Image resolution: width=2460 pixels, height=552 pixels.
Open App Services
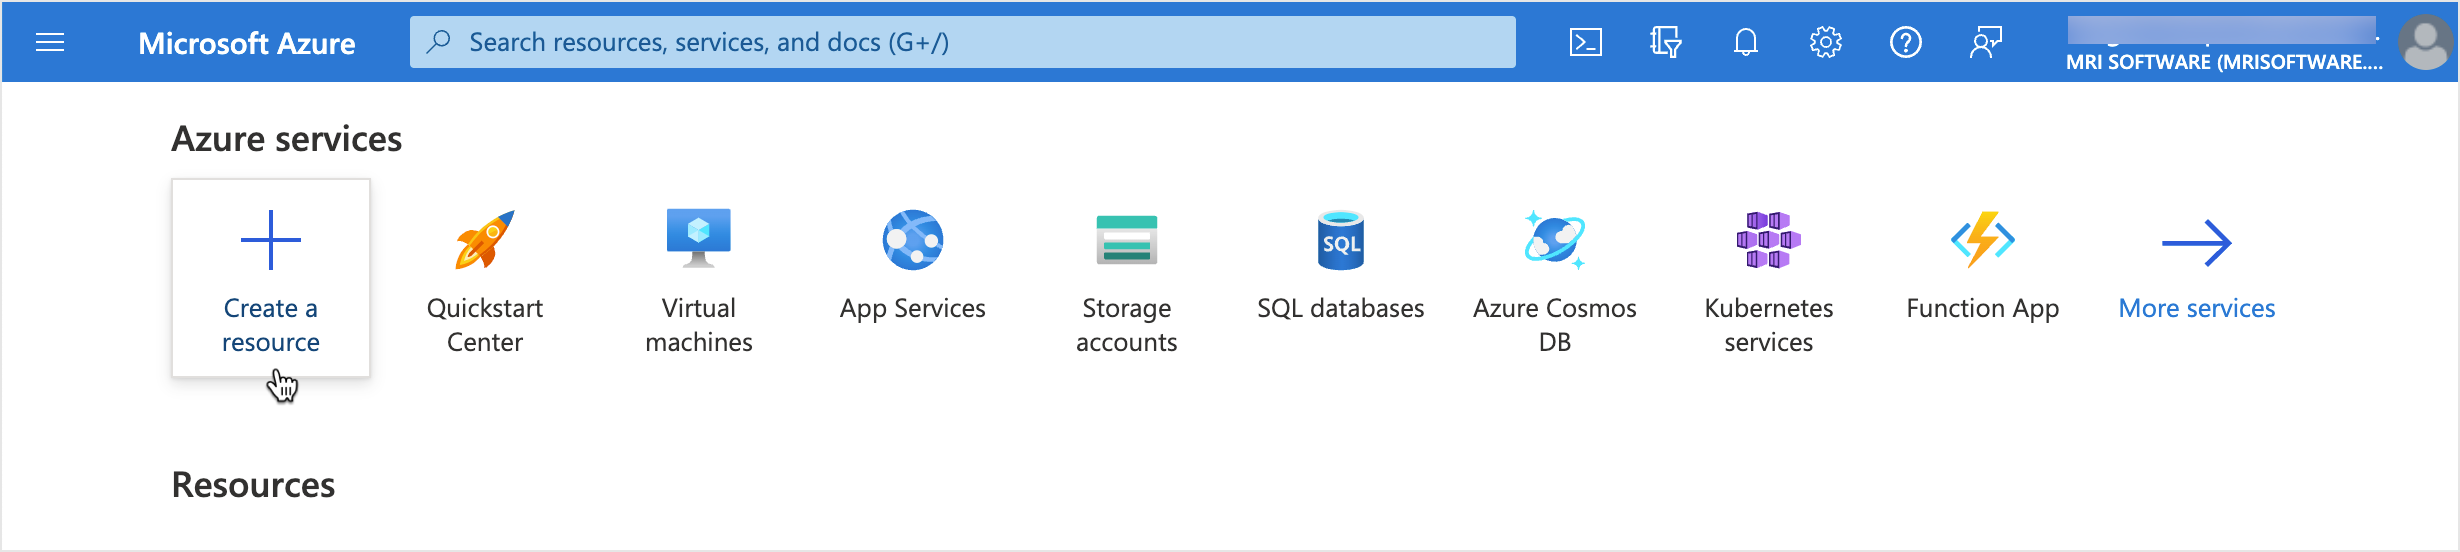pyautogui.click(x=913, y=265)
